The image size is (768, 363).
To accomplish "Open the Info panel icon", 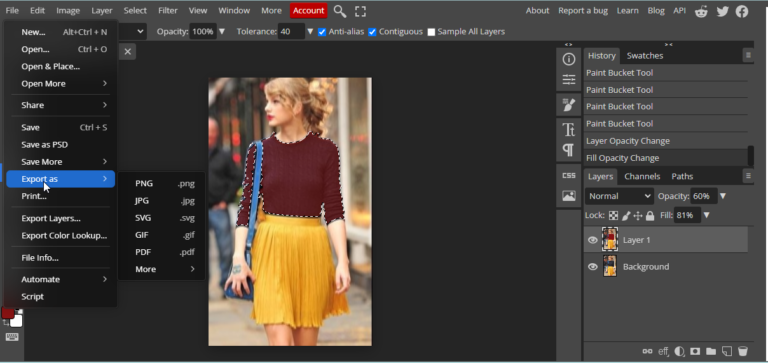I will pyautogui.click(x=569, y=59).
